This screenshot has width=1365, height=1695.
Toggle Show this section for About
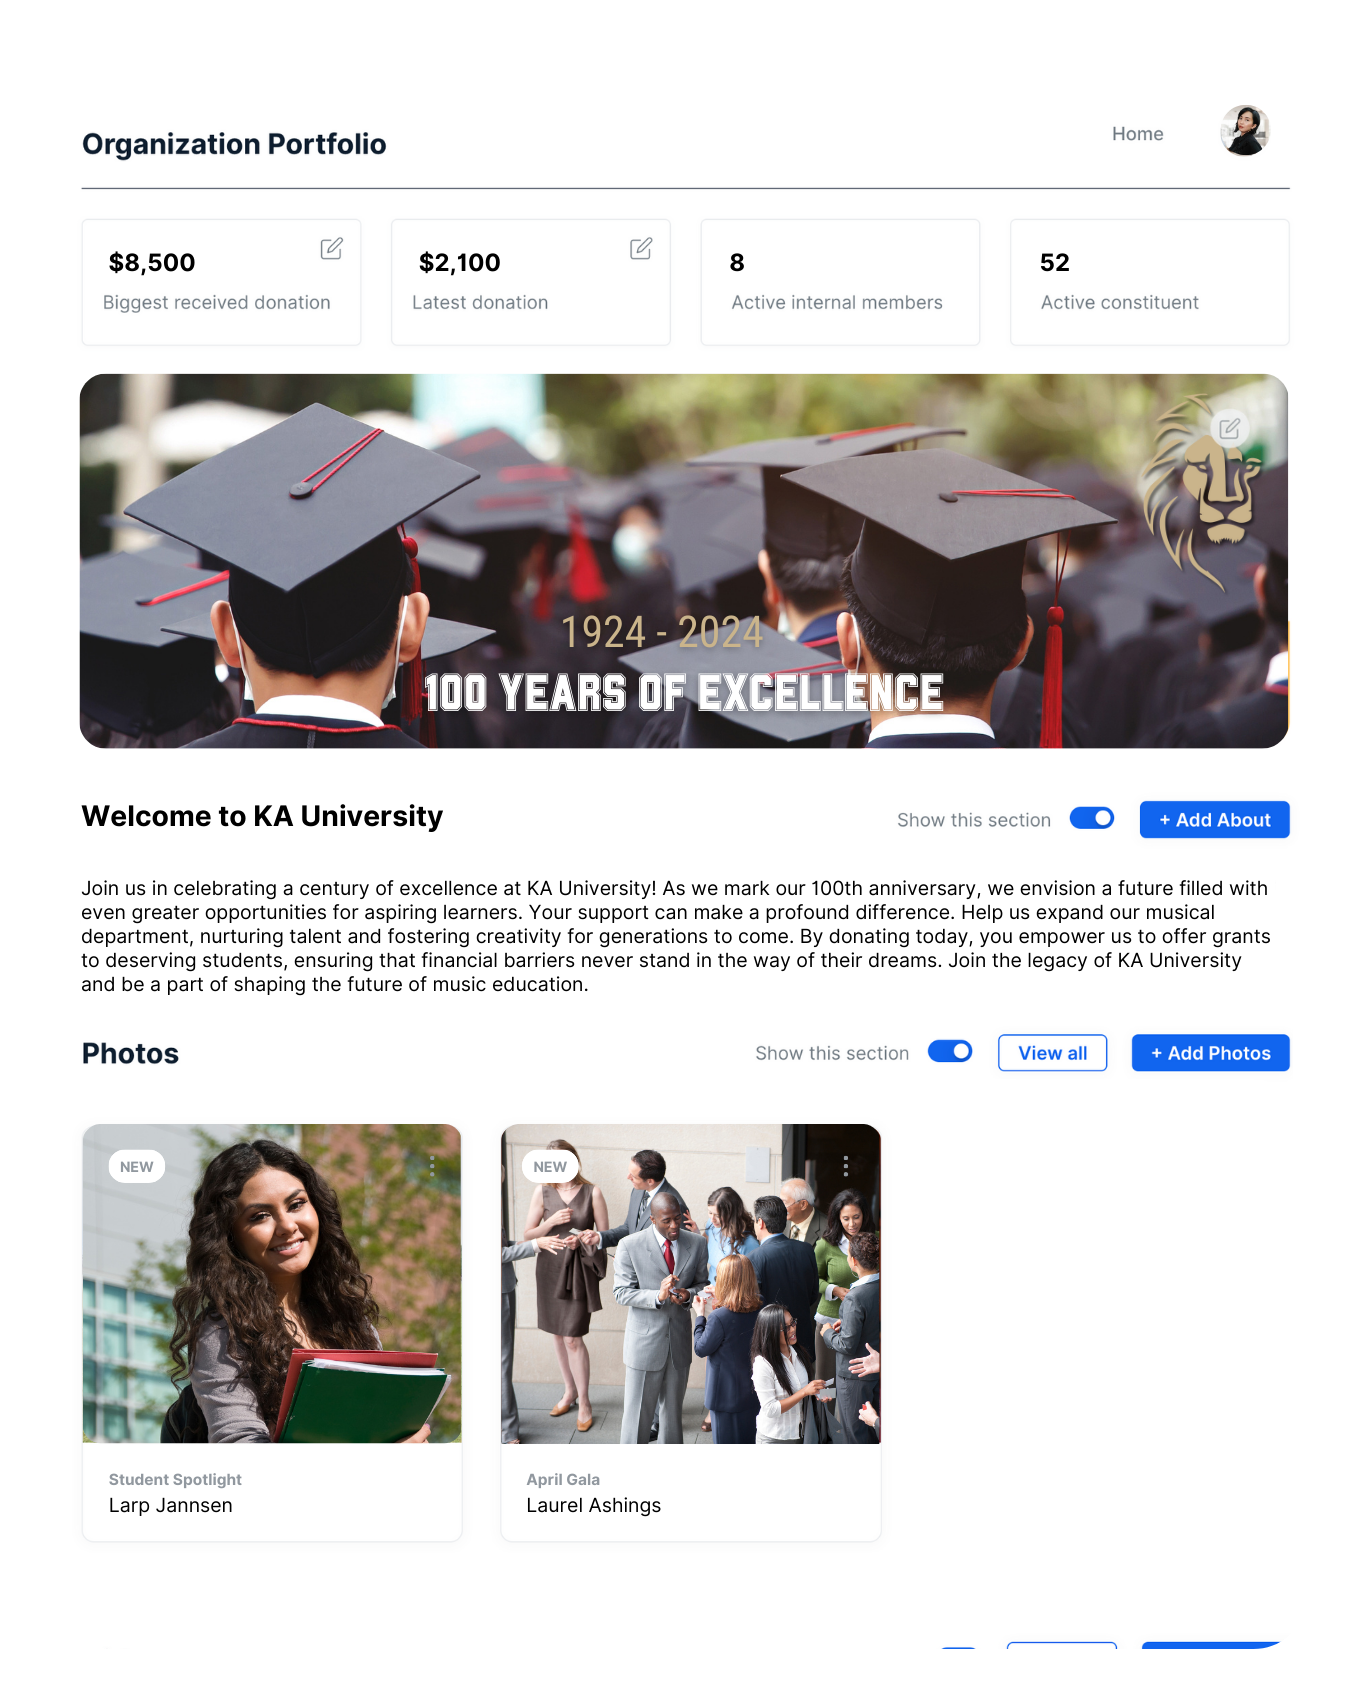[x=1092, y=818]
